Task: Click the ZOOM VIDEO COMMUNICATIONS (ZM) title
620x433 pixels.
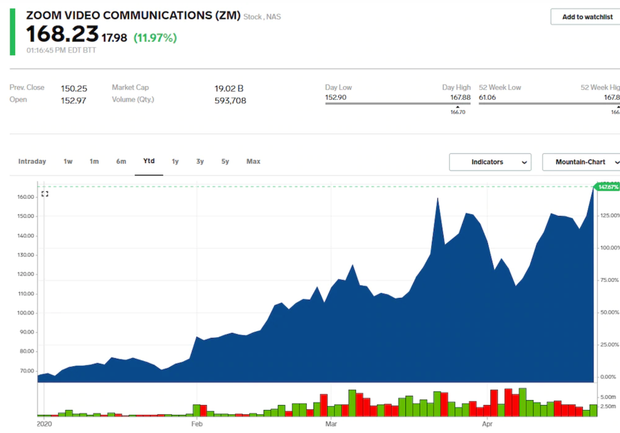Action: [x=123, y=16]
